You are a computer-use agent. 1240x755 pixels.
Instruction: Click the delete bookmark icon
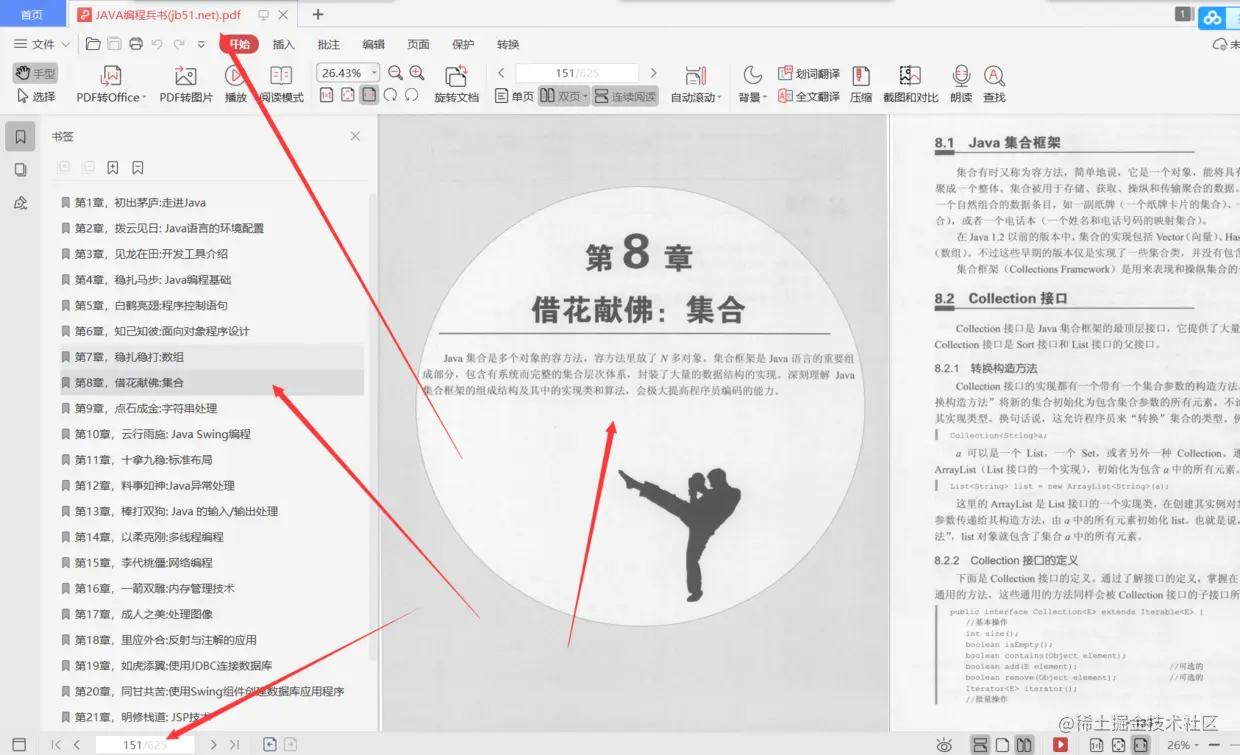tap(138, 167)
